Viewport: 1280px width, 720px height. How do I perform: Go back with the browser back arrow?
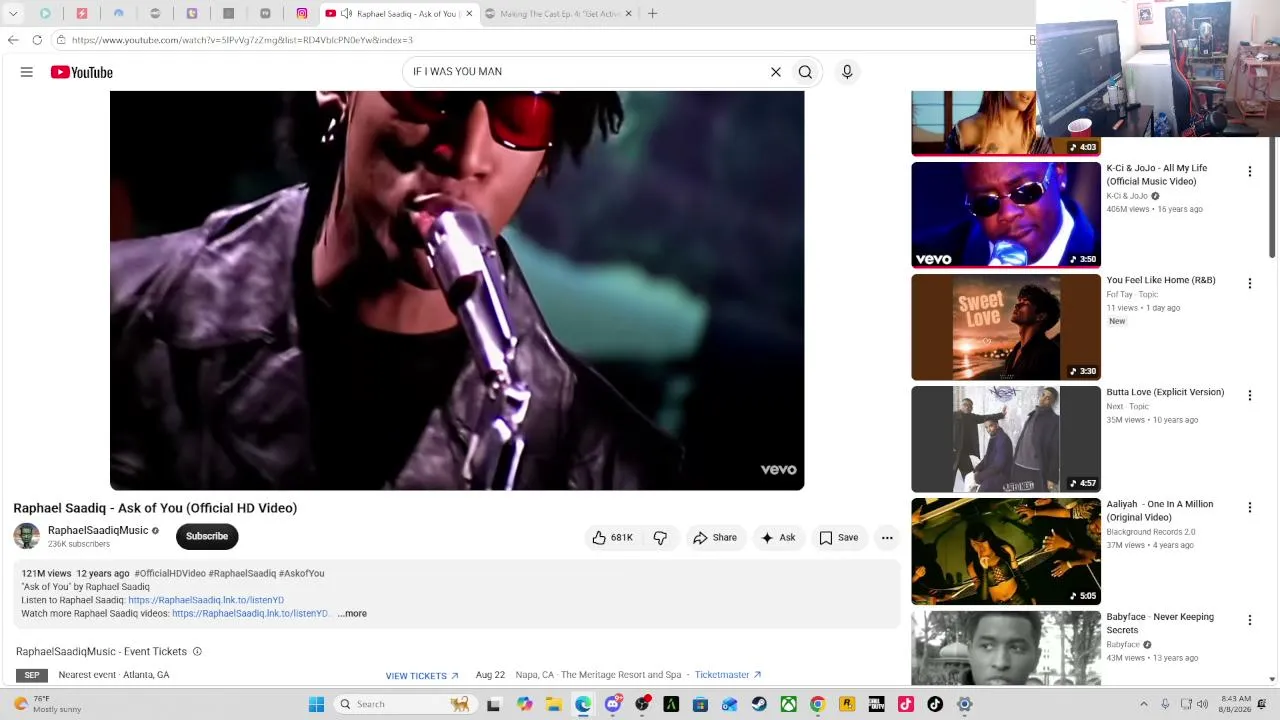[13, 40]
